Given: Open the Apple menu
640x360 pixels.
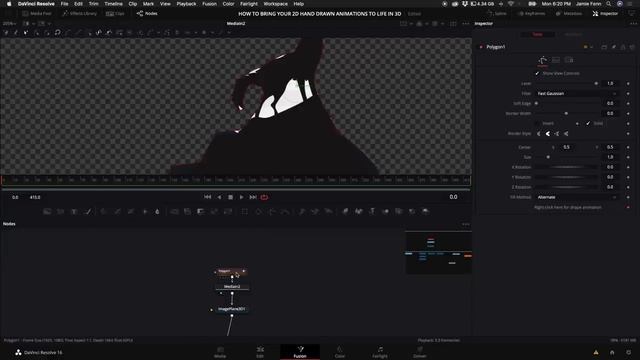Looking at the screenshot, I should click(x=9, y=4).
